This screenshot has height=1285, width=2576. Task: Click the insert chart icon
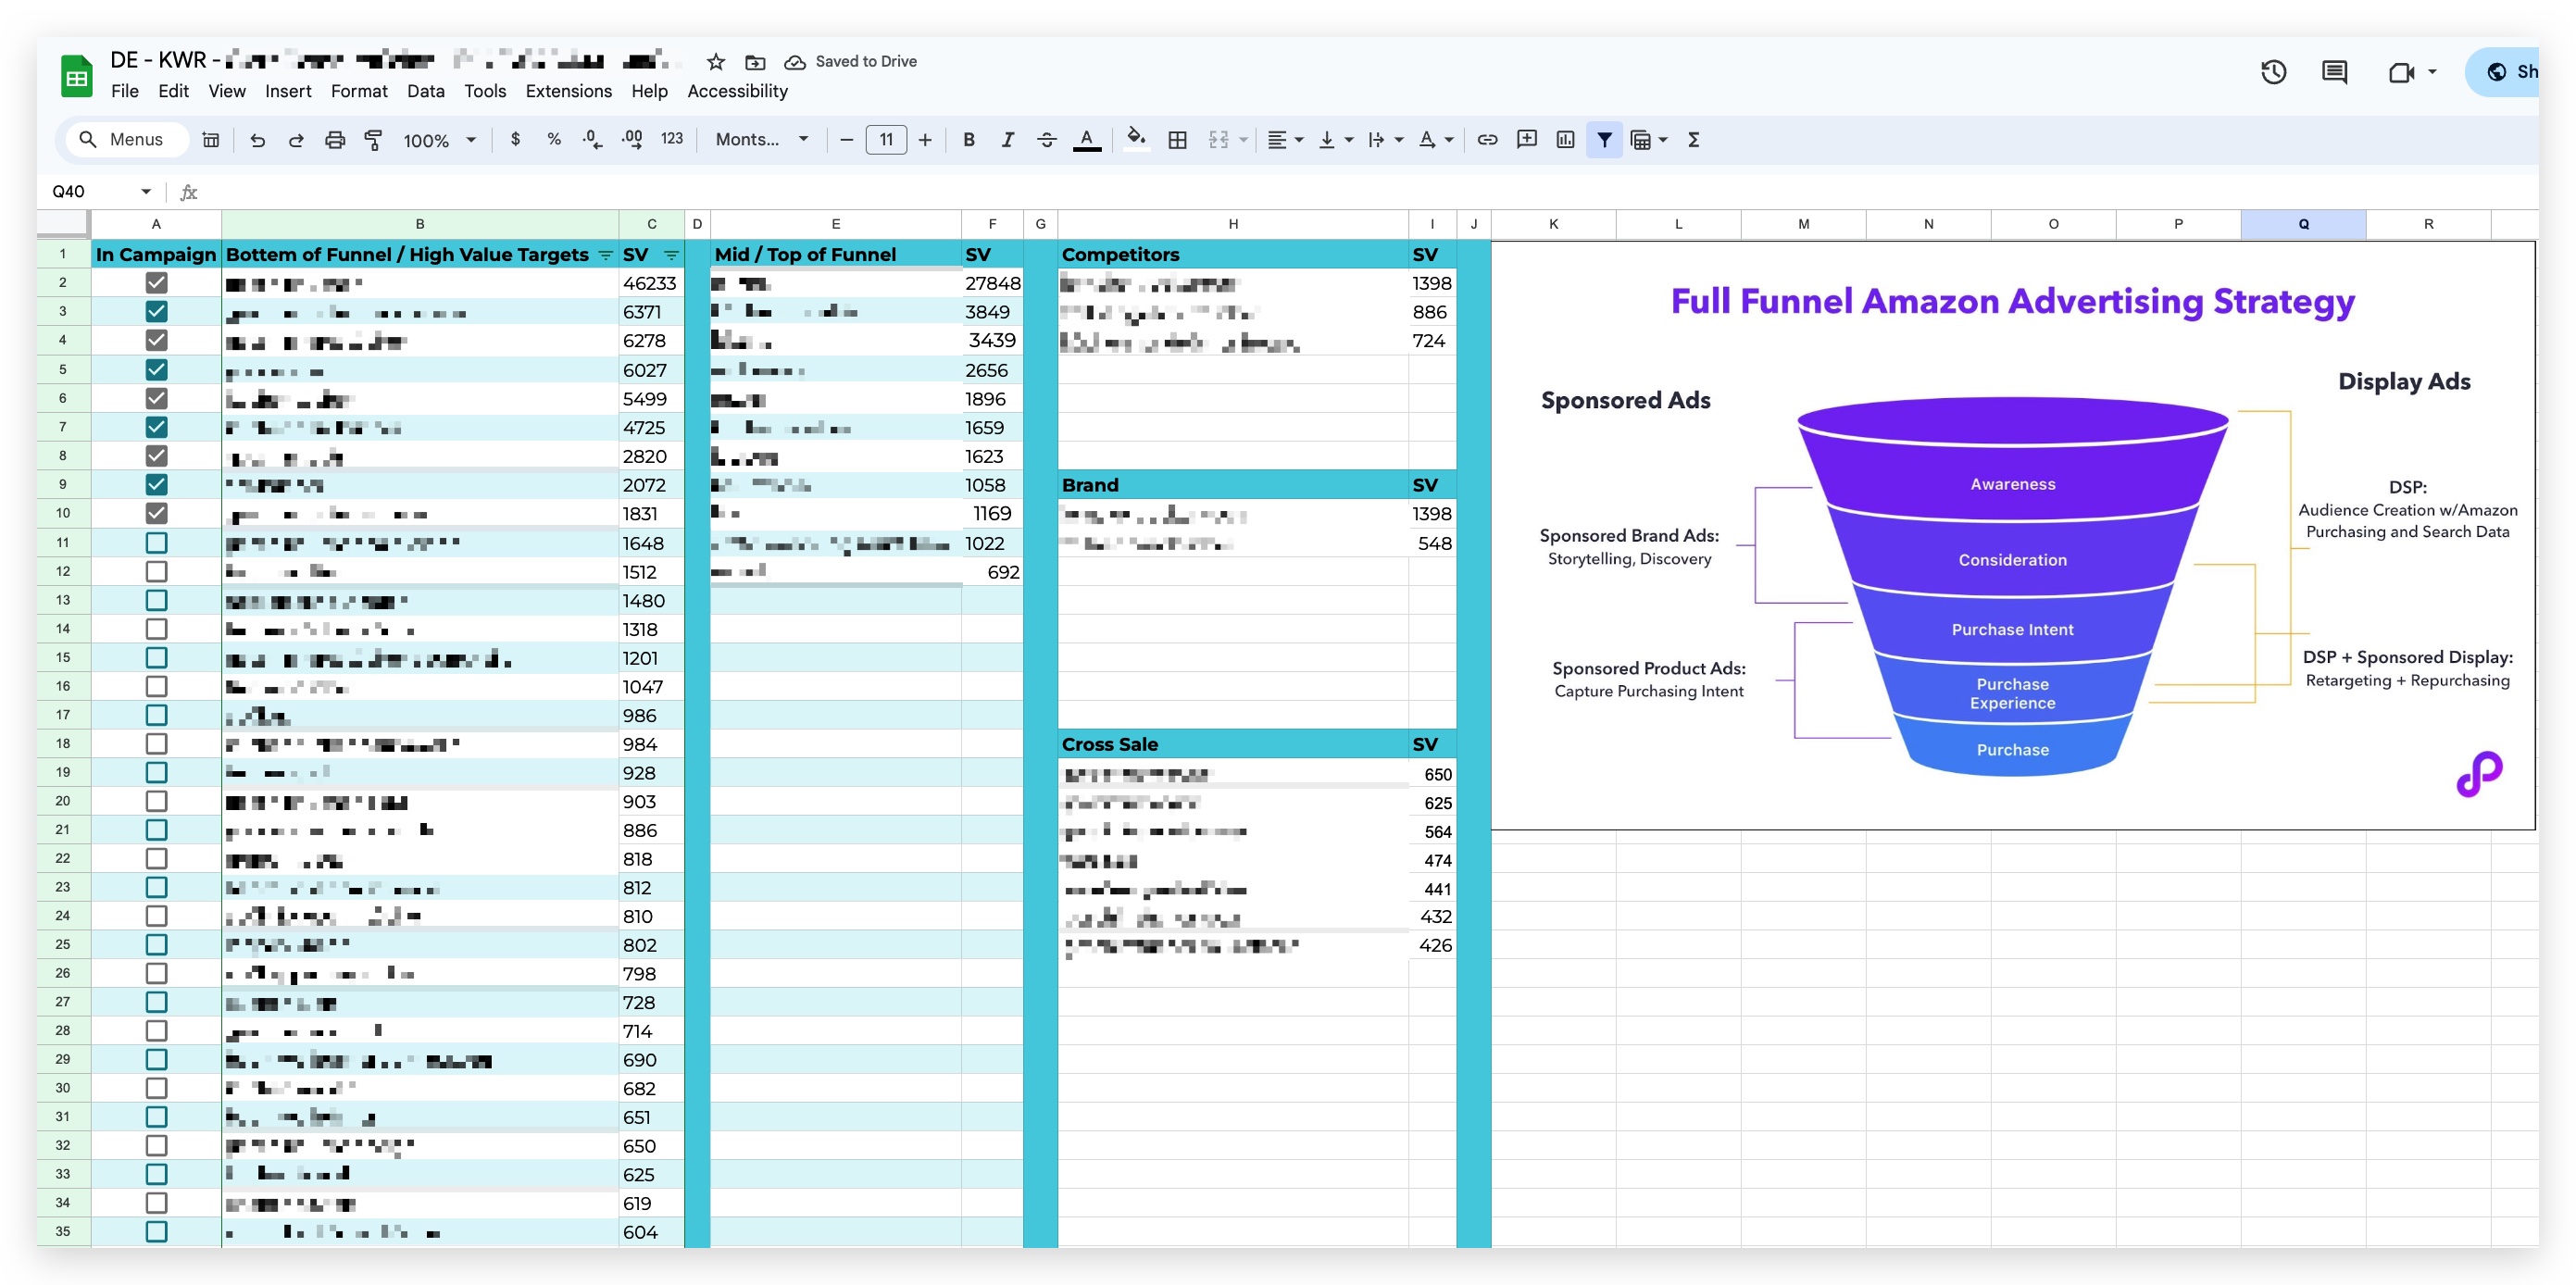coord(1565,140)
